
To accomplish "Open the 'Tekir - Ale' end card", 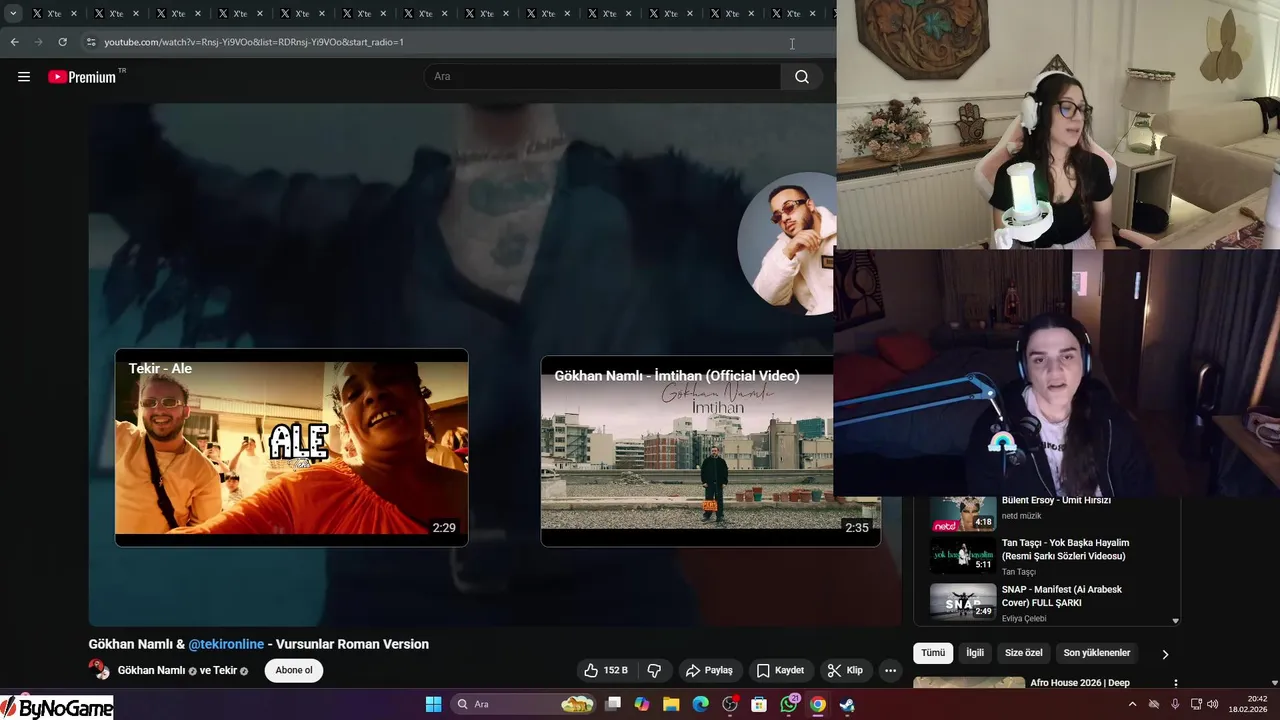I will pos(291,447).
